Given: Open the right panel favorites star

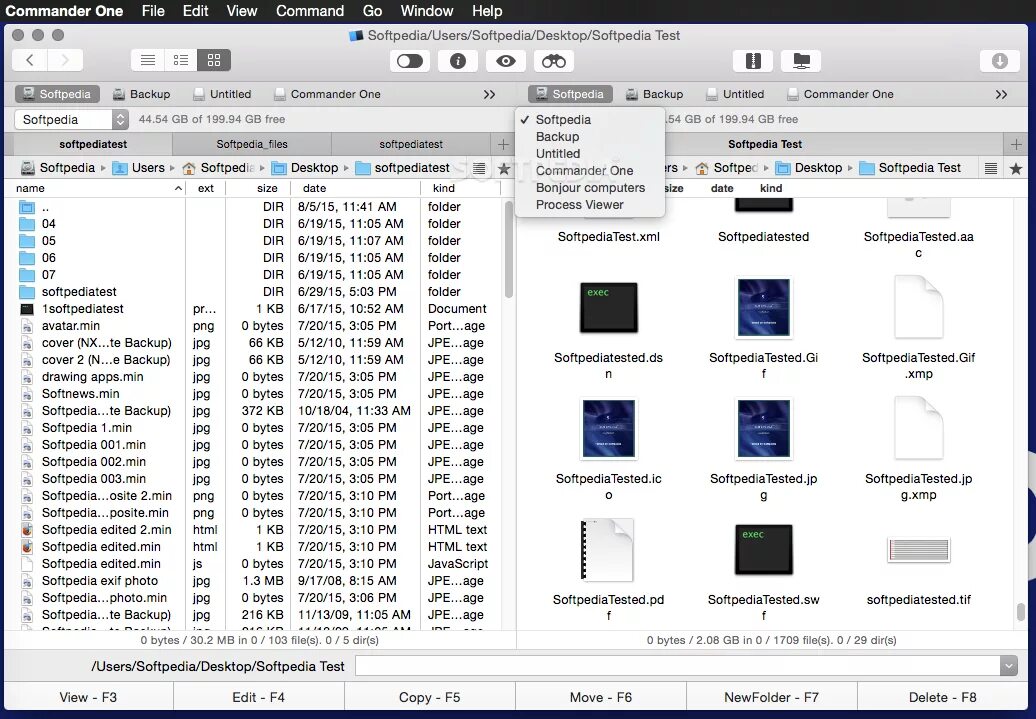Looking at the screenshot, I should pyautogui.click(x=1016, y=169).
